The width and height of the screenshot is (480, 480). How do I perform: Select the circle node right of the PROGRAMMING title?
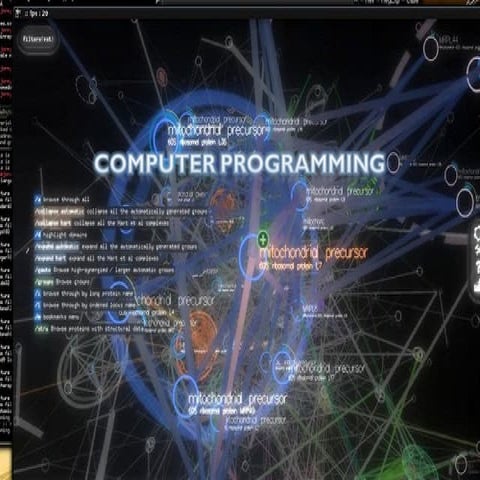point(393,162)
